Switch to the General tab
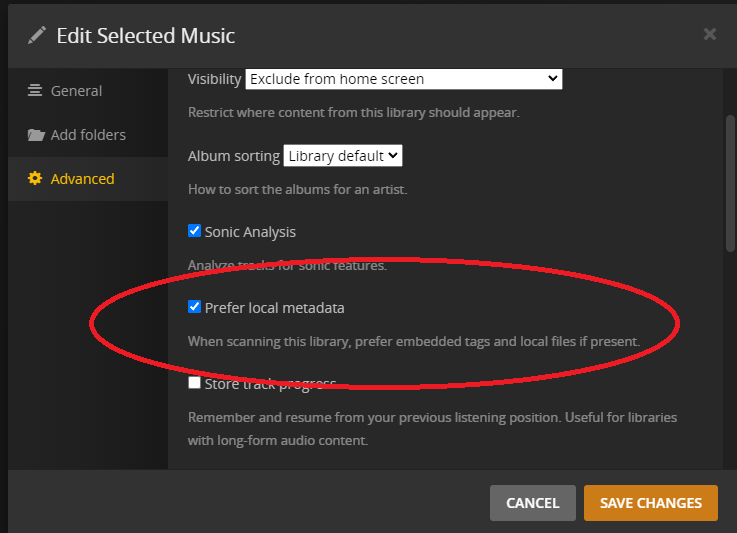 pyautogui.click(x=76, y=91)
